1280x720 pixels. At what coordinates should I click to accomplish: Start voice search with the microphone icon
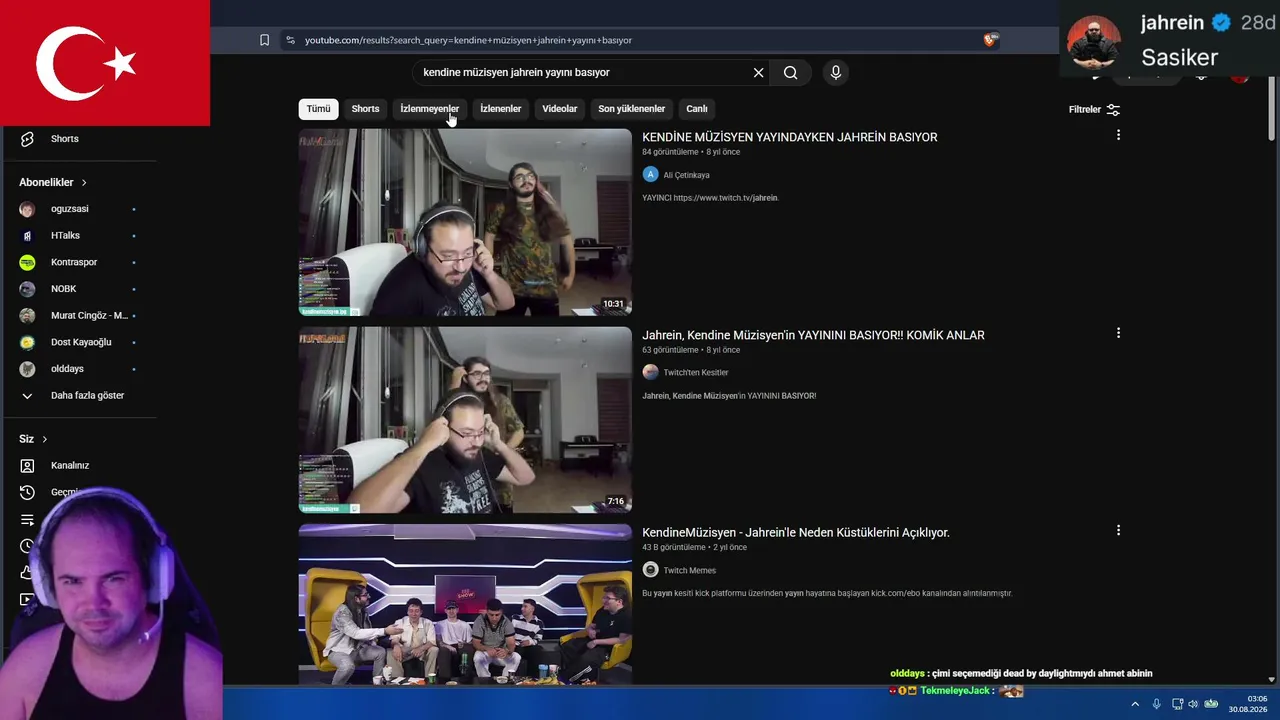[836, 72]
